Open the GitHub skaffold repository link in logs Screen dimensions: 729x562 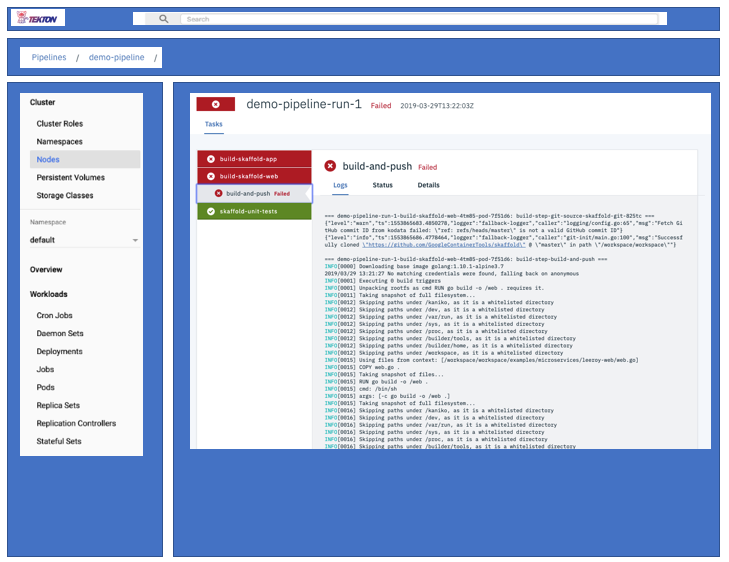pyautogui.click(x=444, y=245)
